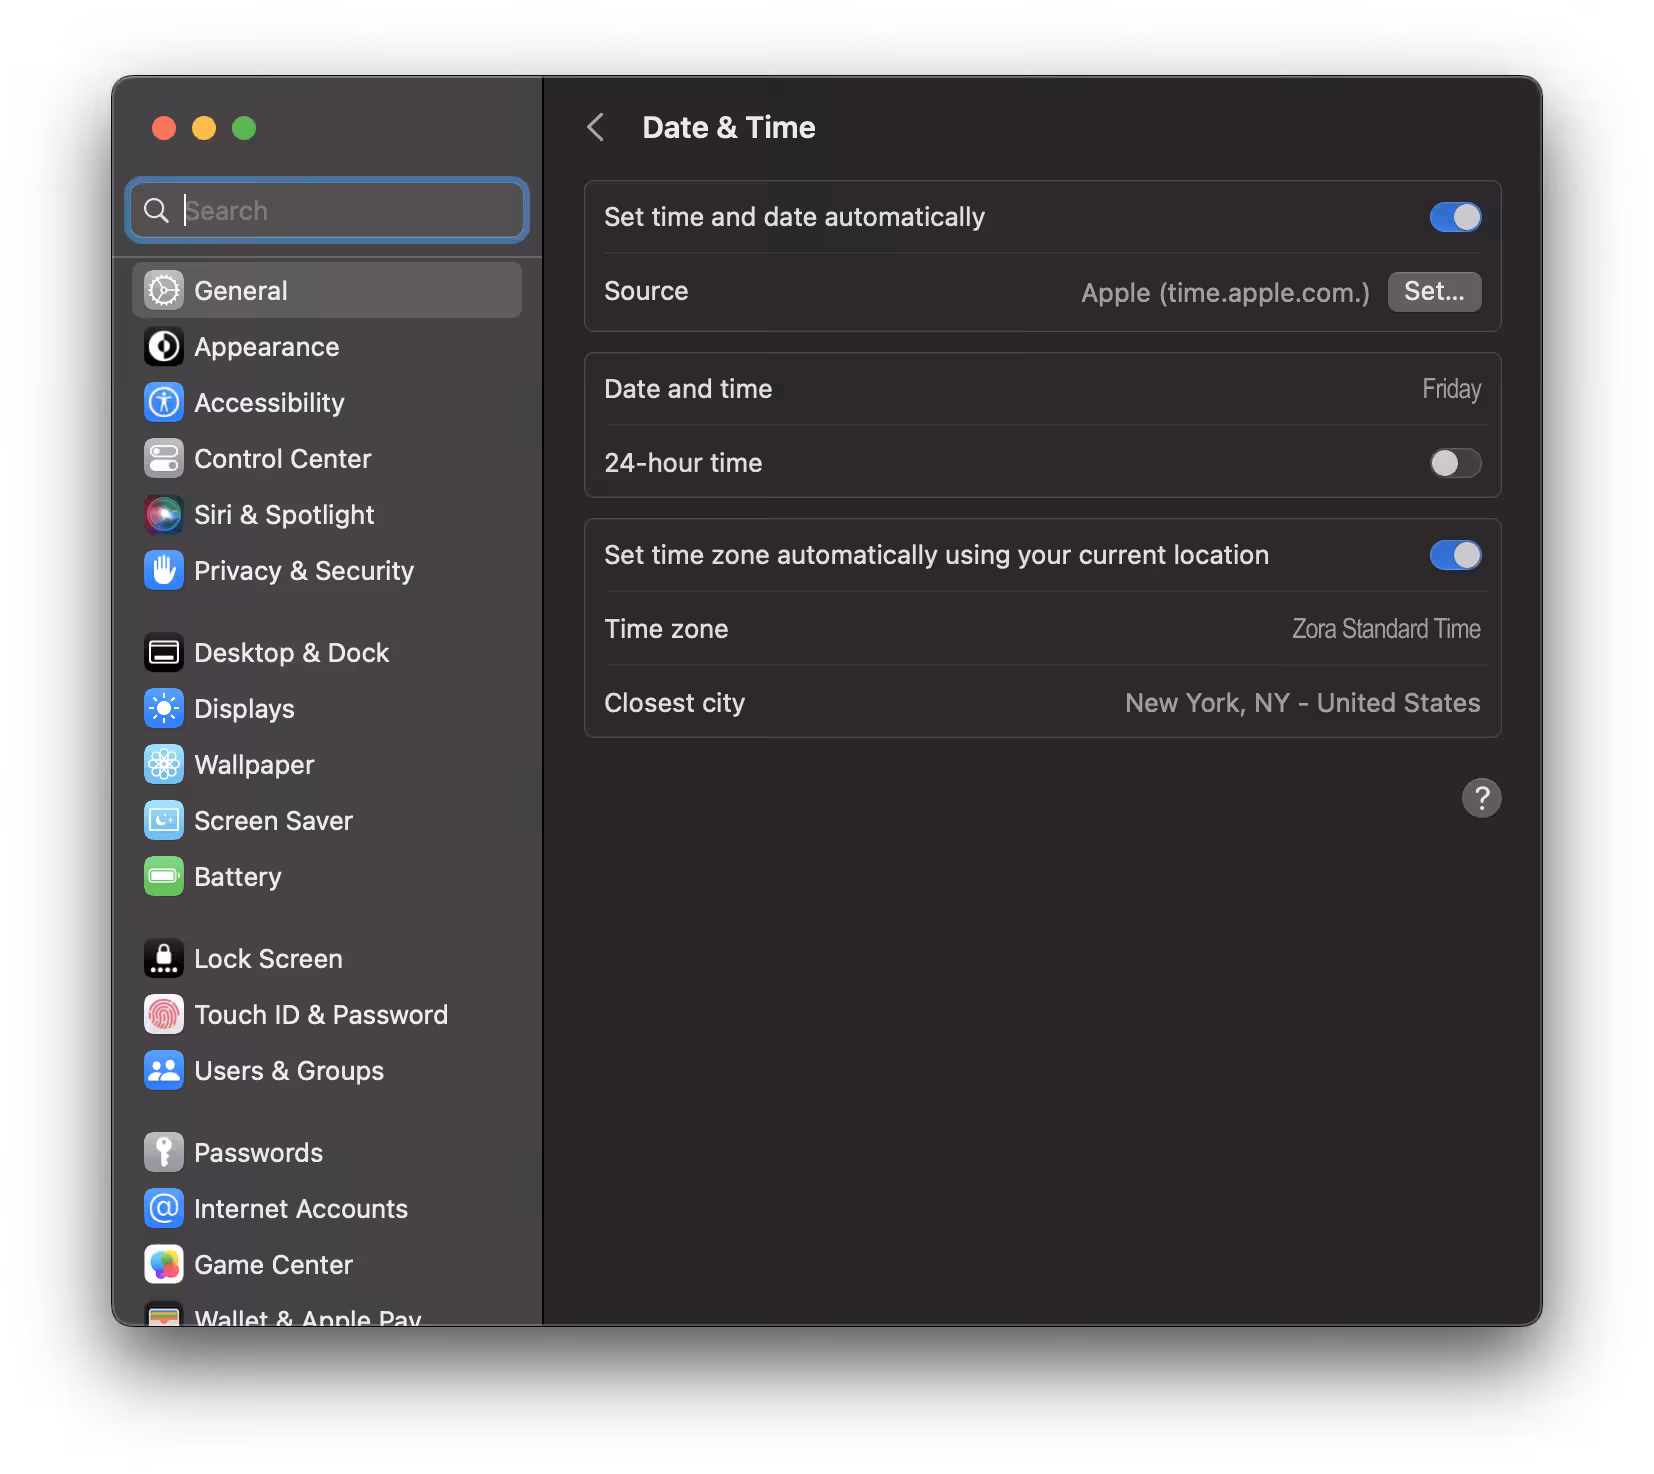
Task: Click the Set... source button
Action: (1434, 291)
